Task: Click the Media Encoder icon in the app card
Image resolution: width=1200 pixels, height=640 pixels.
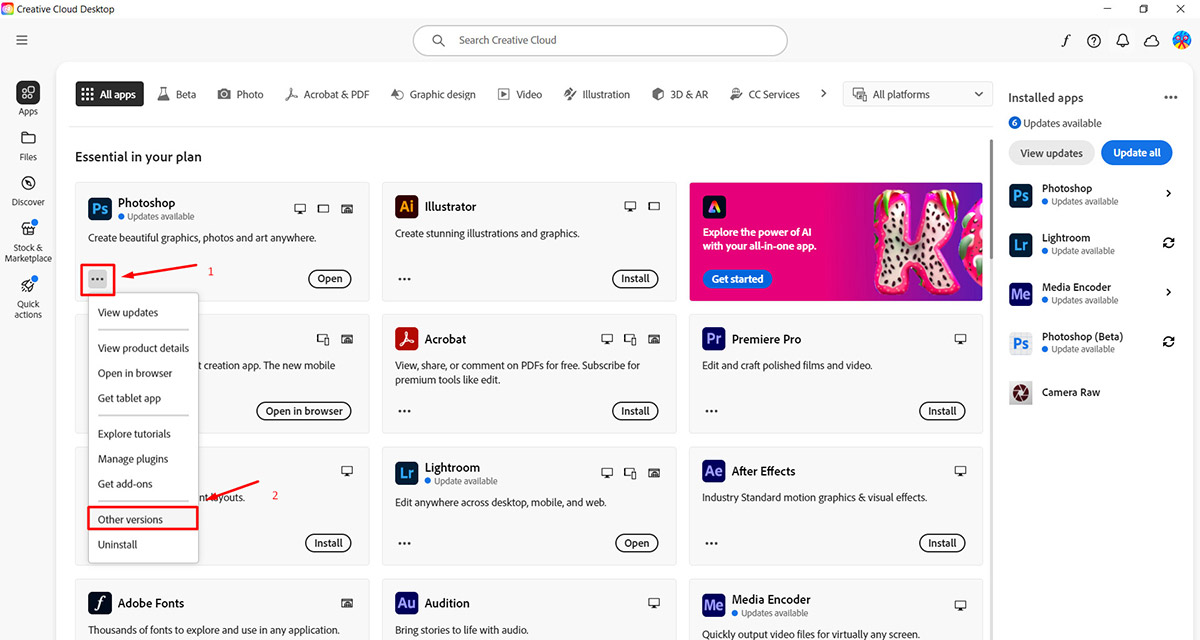Action: pos(714,604)
